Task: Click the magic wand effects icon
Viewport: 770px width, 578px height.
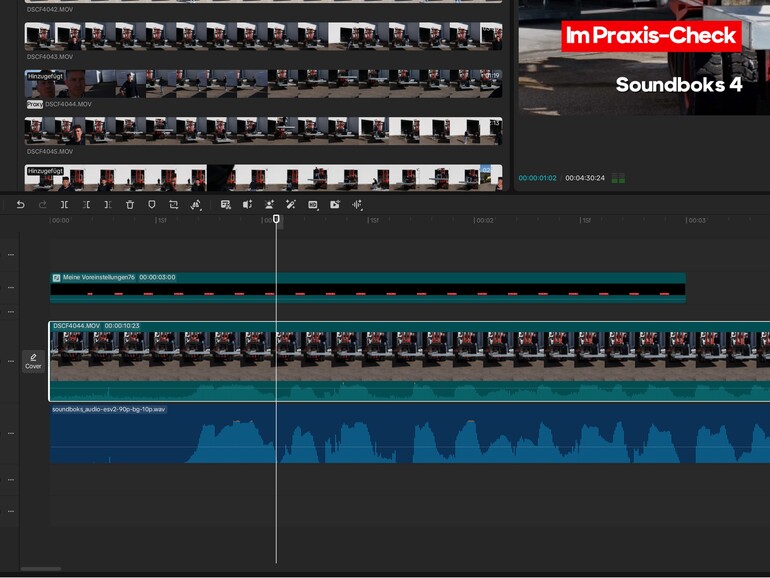Action: [291, 205]
